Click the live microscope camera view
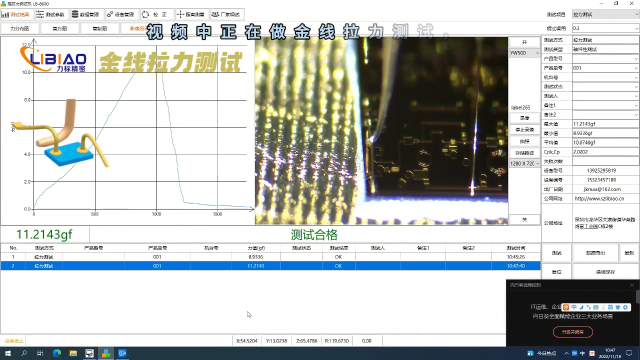Image resolution: width=640 pixels, height=360 pixels. click(x=381, y=131)
